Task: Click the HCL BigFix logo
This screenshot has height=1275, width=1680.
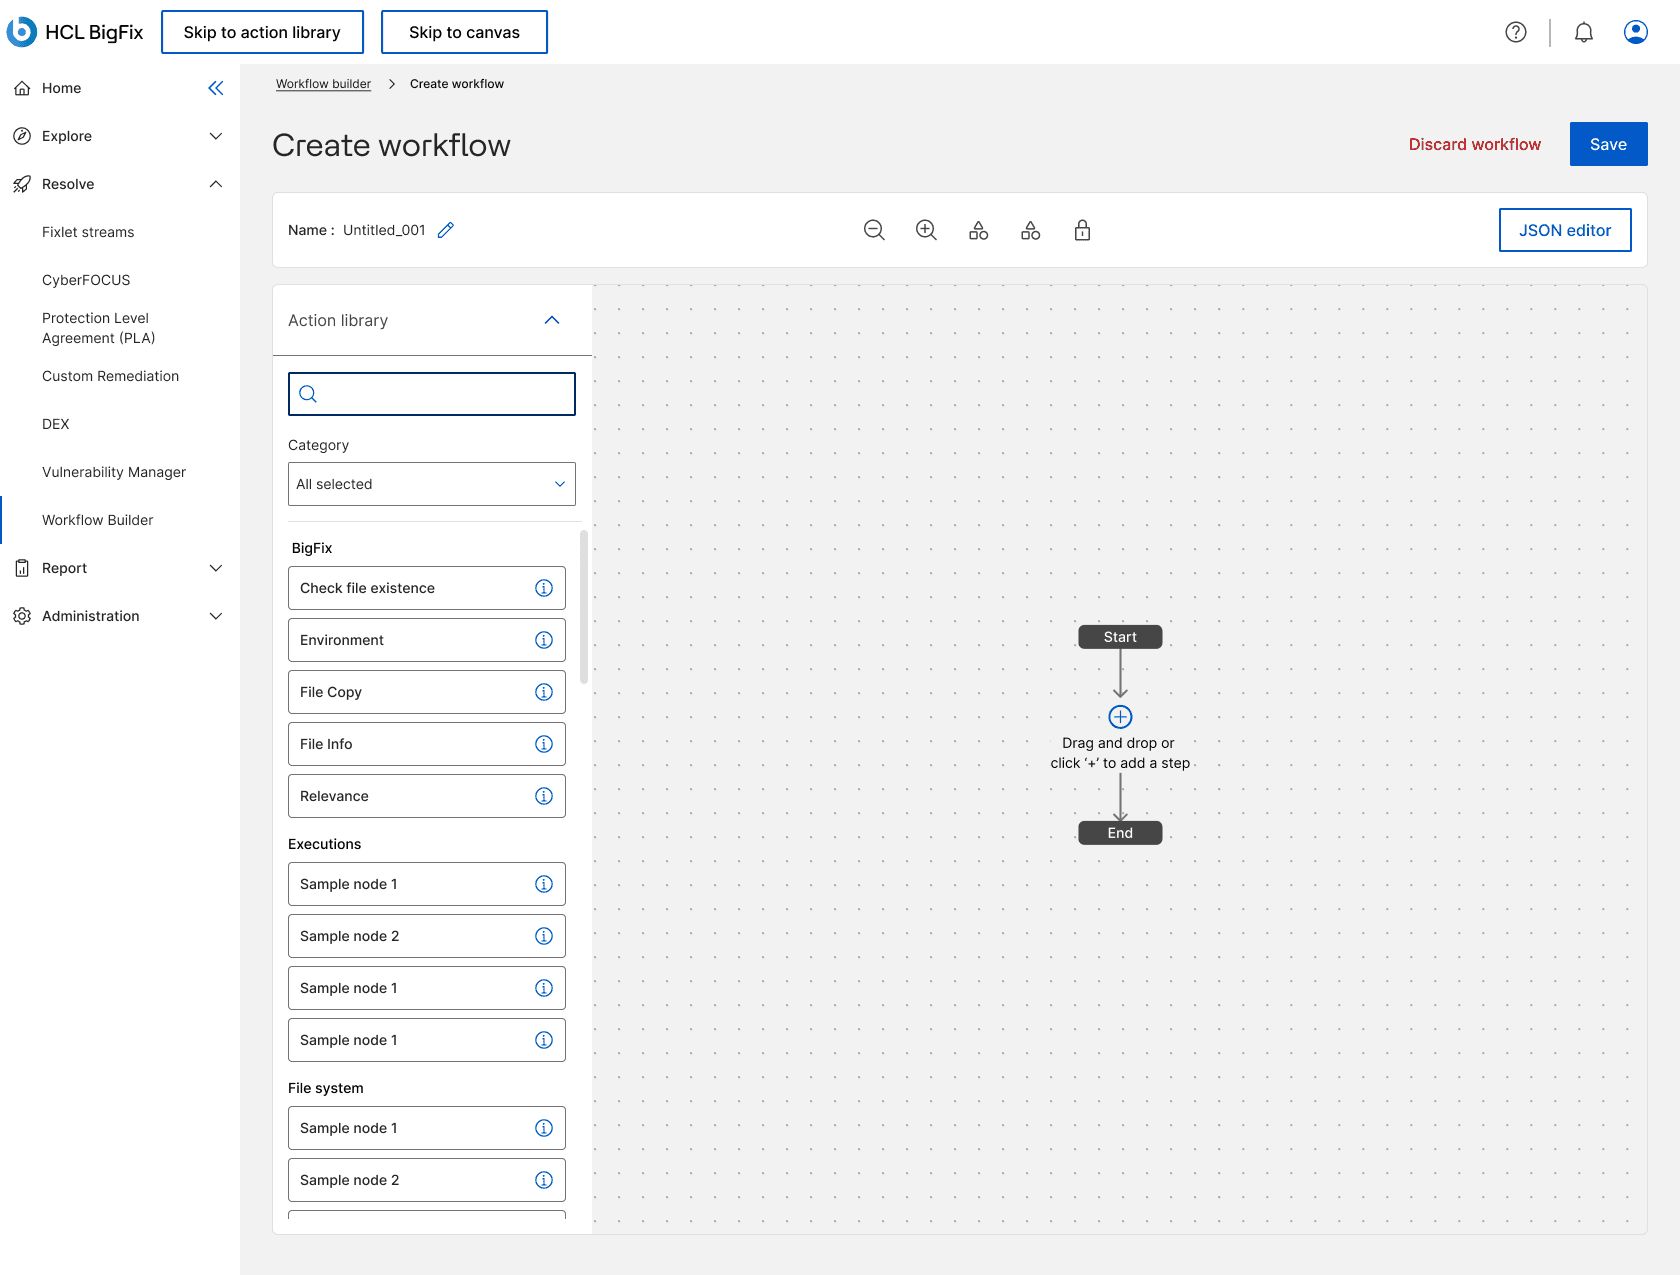Action: (75, 32)
